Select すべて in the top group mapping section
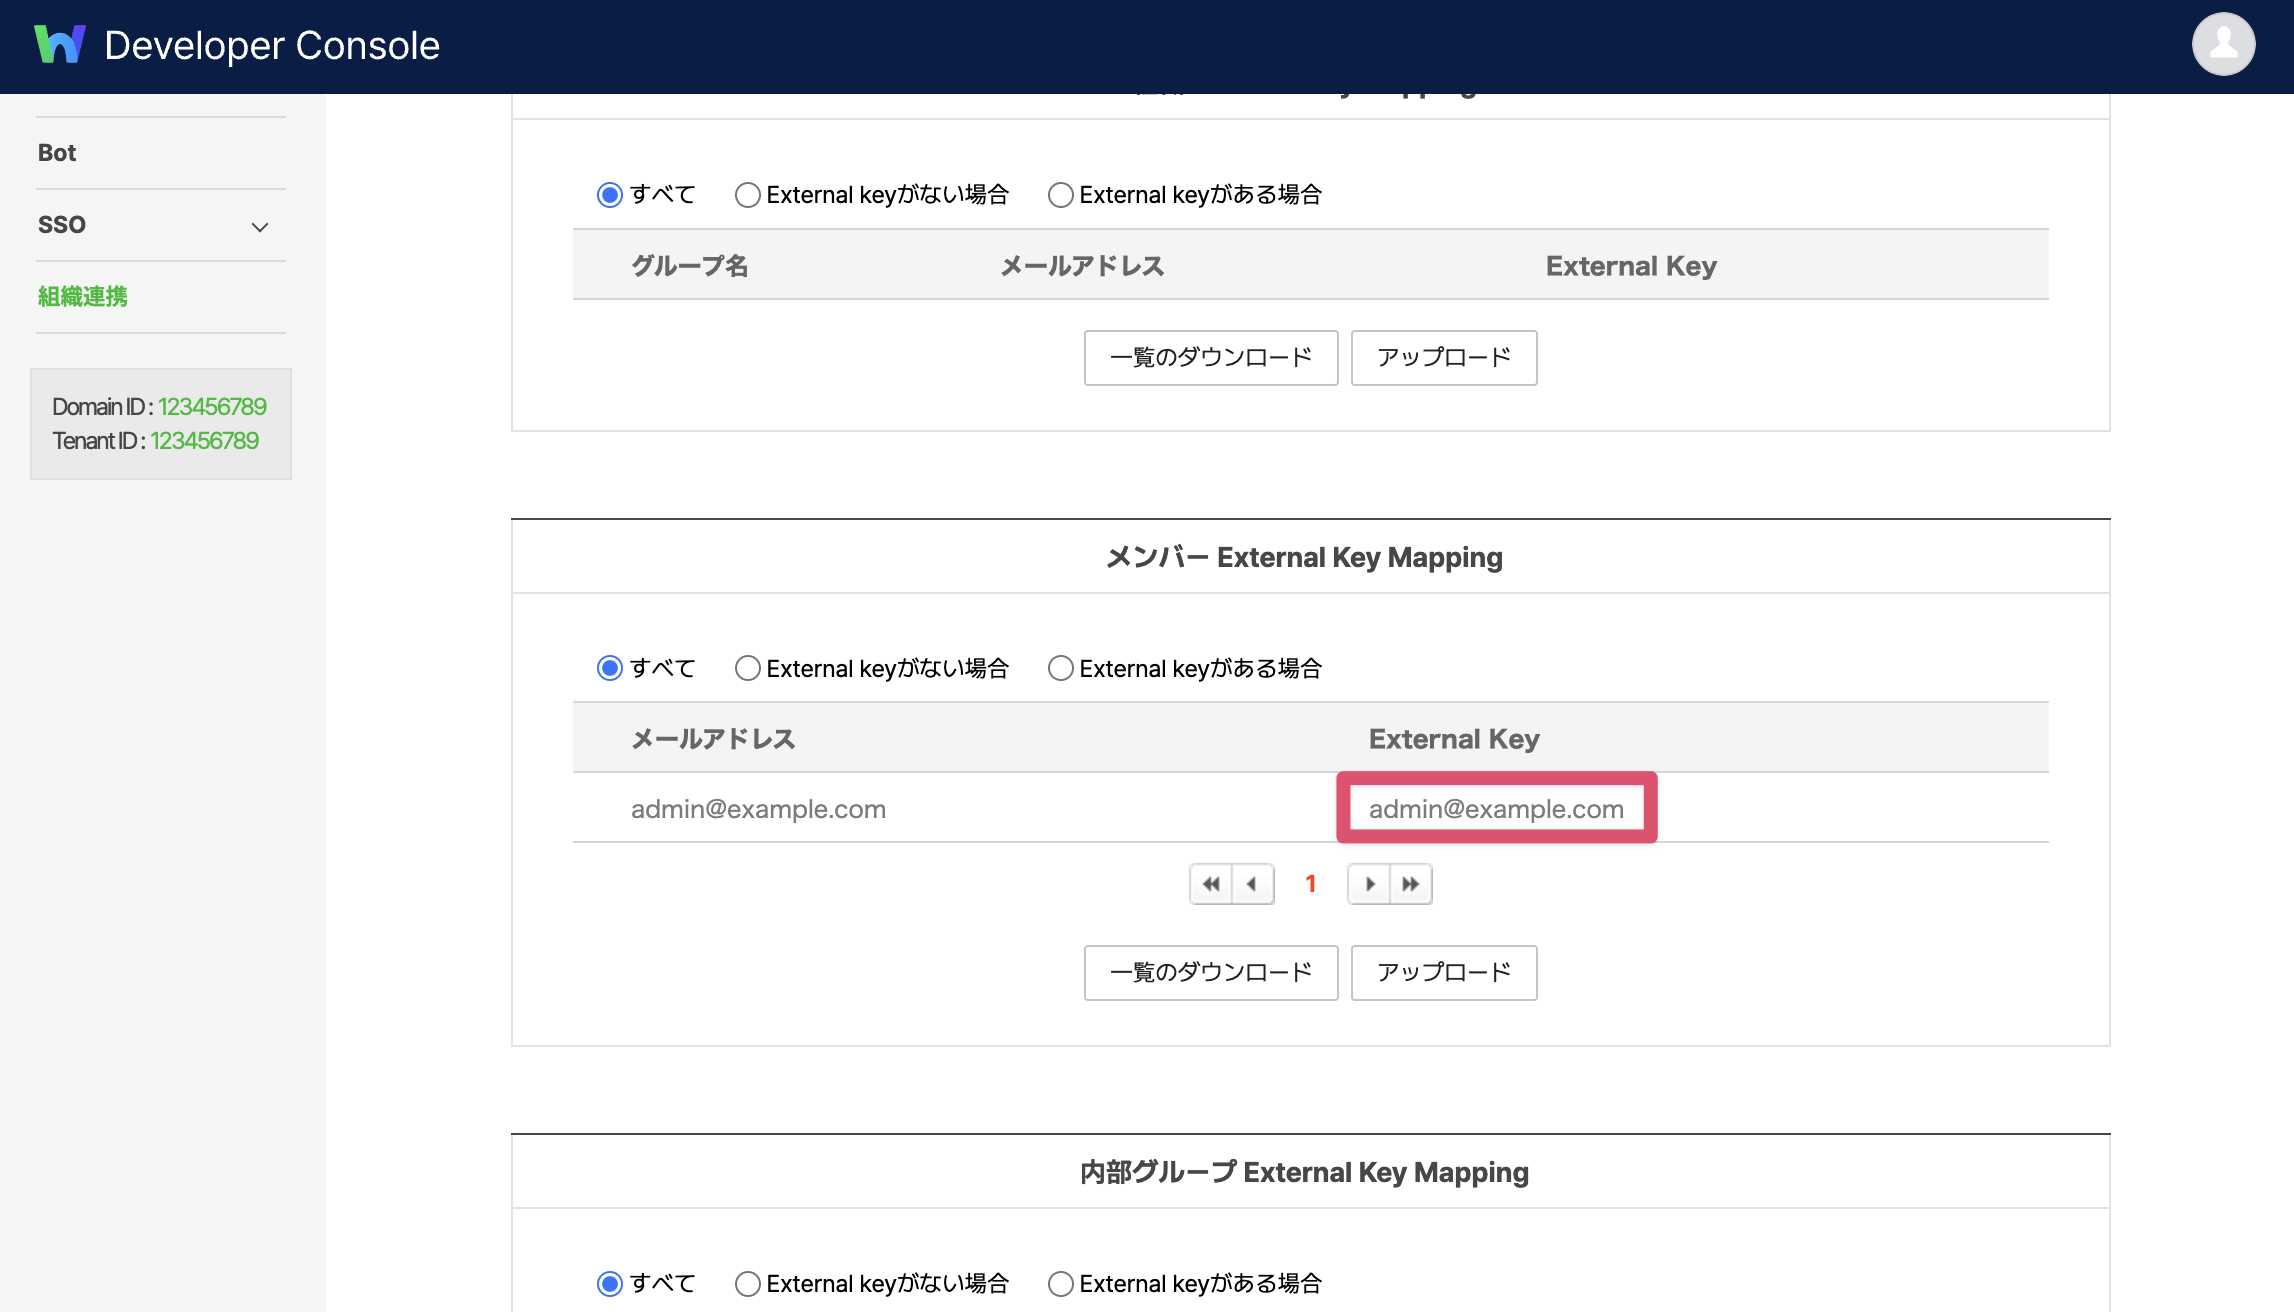Image resolution: width=2294 pixels, height=1312 pixels. click(x=610, y=195)
